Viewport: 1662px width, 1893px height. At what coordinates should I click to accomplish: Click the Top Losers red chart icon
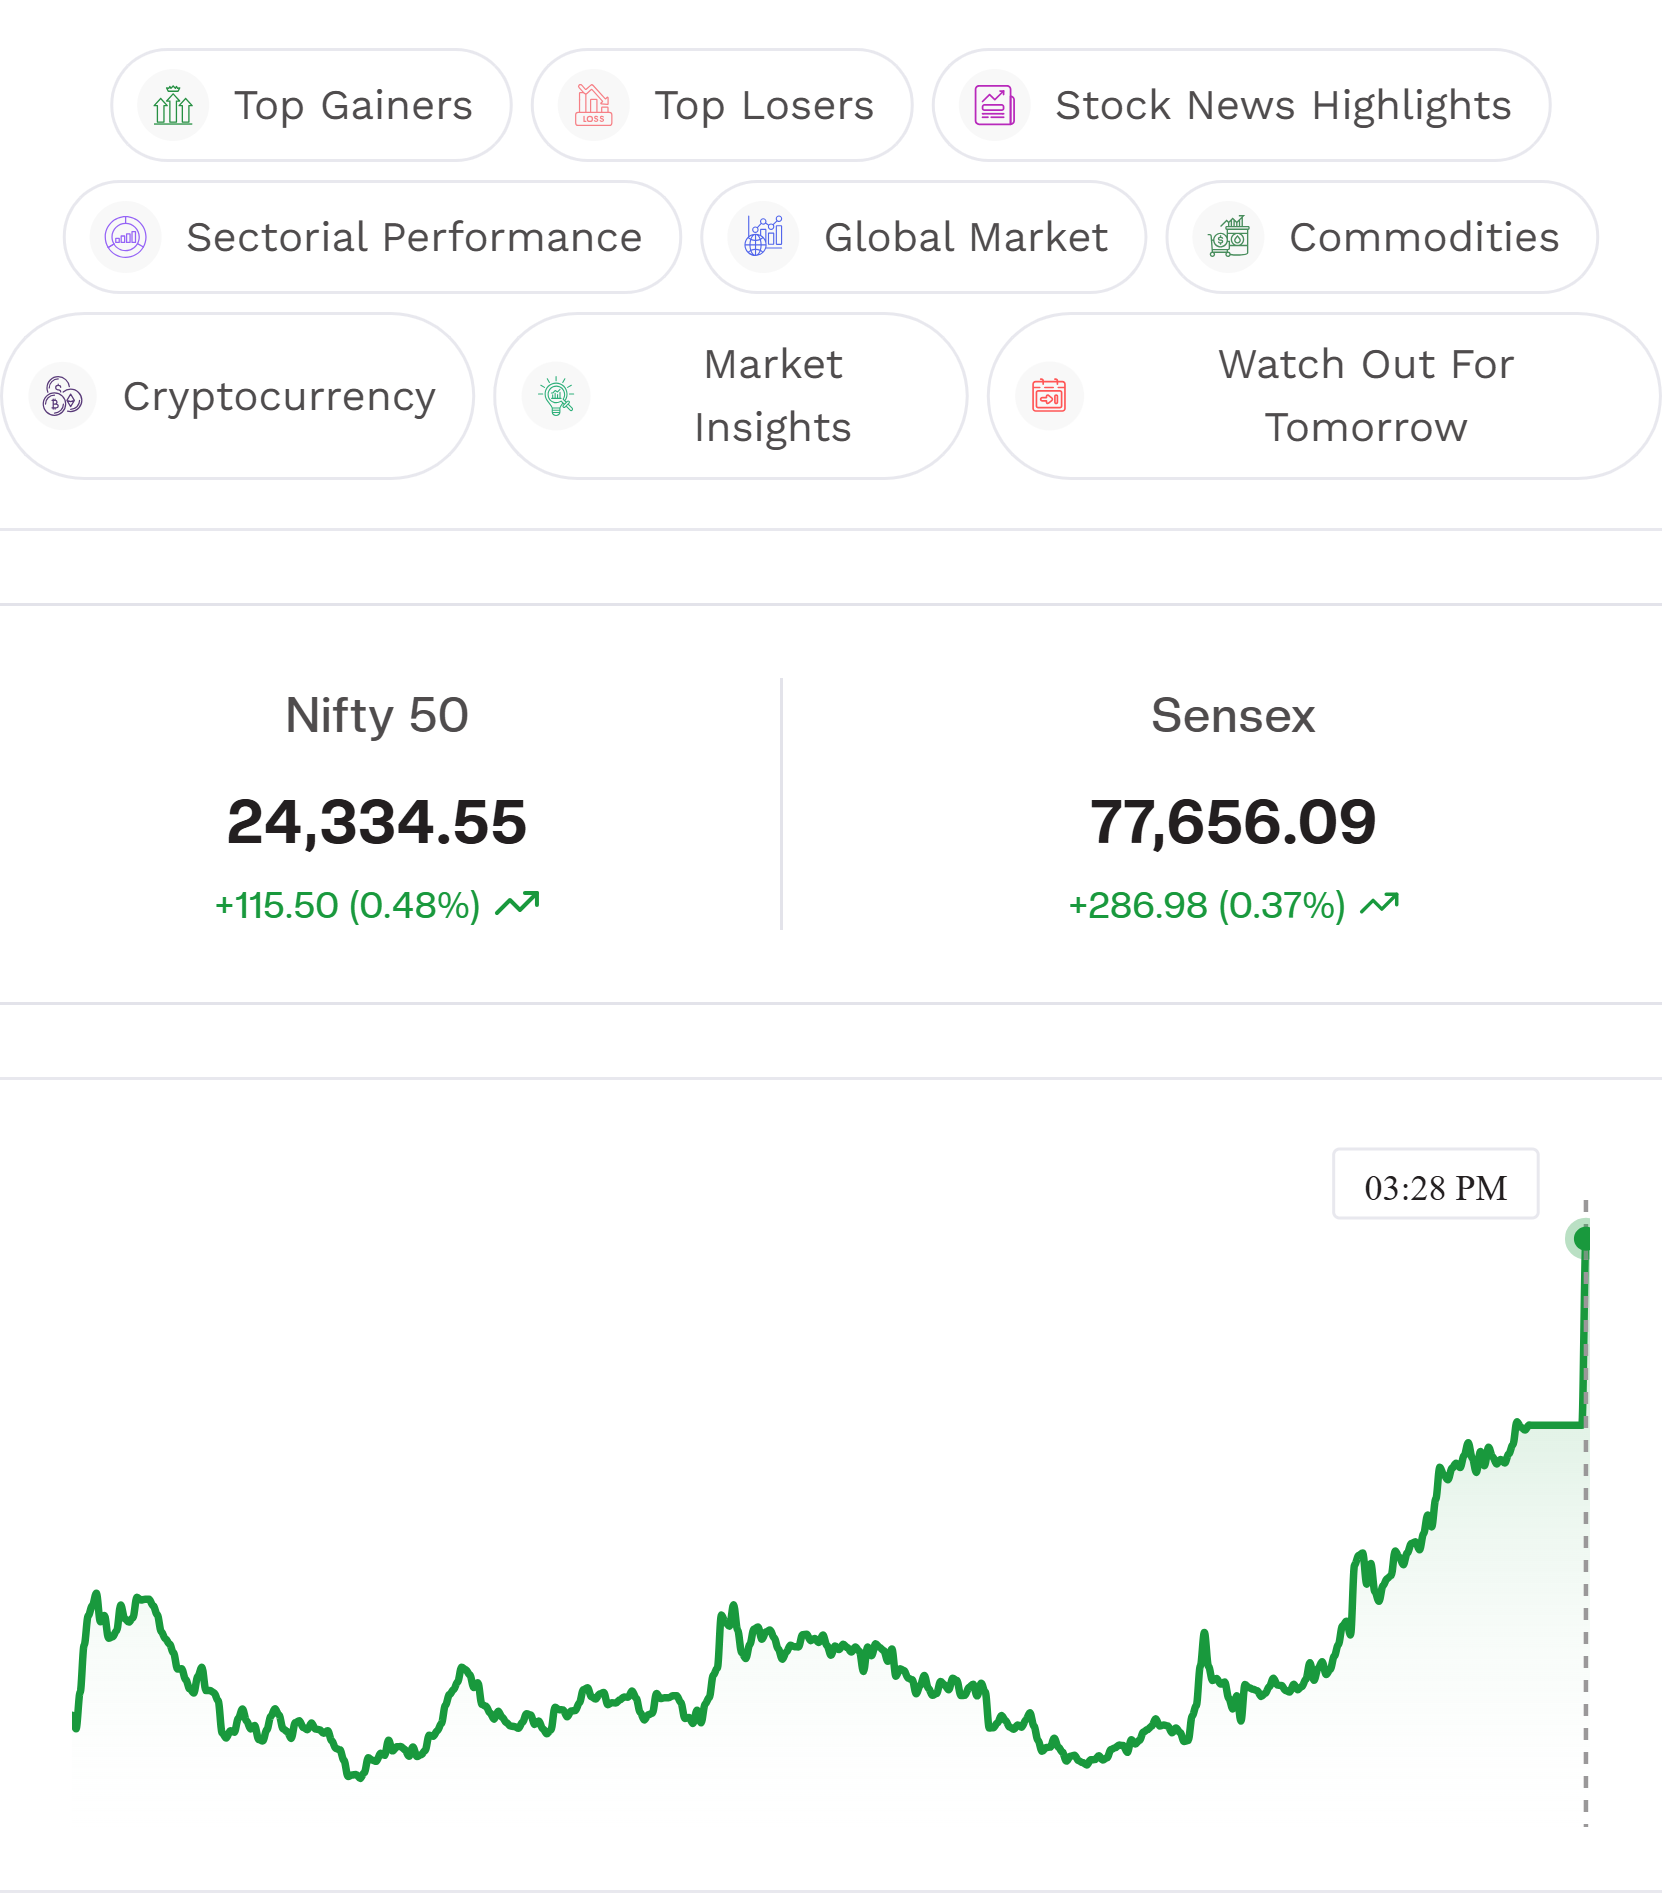pyautogui.click(x=594, y=105)
